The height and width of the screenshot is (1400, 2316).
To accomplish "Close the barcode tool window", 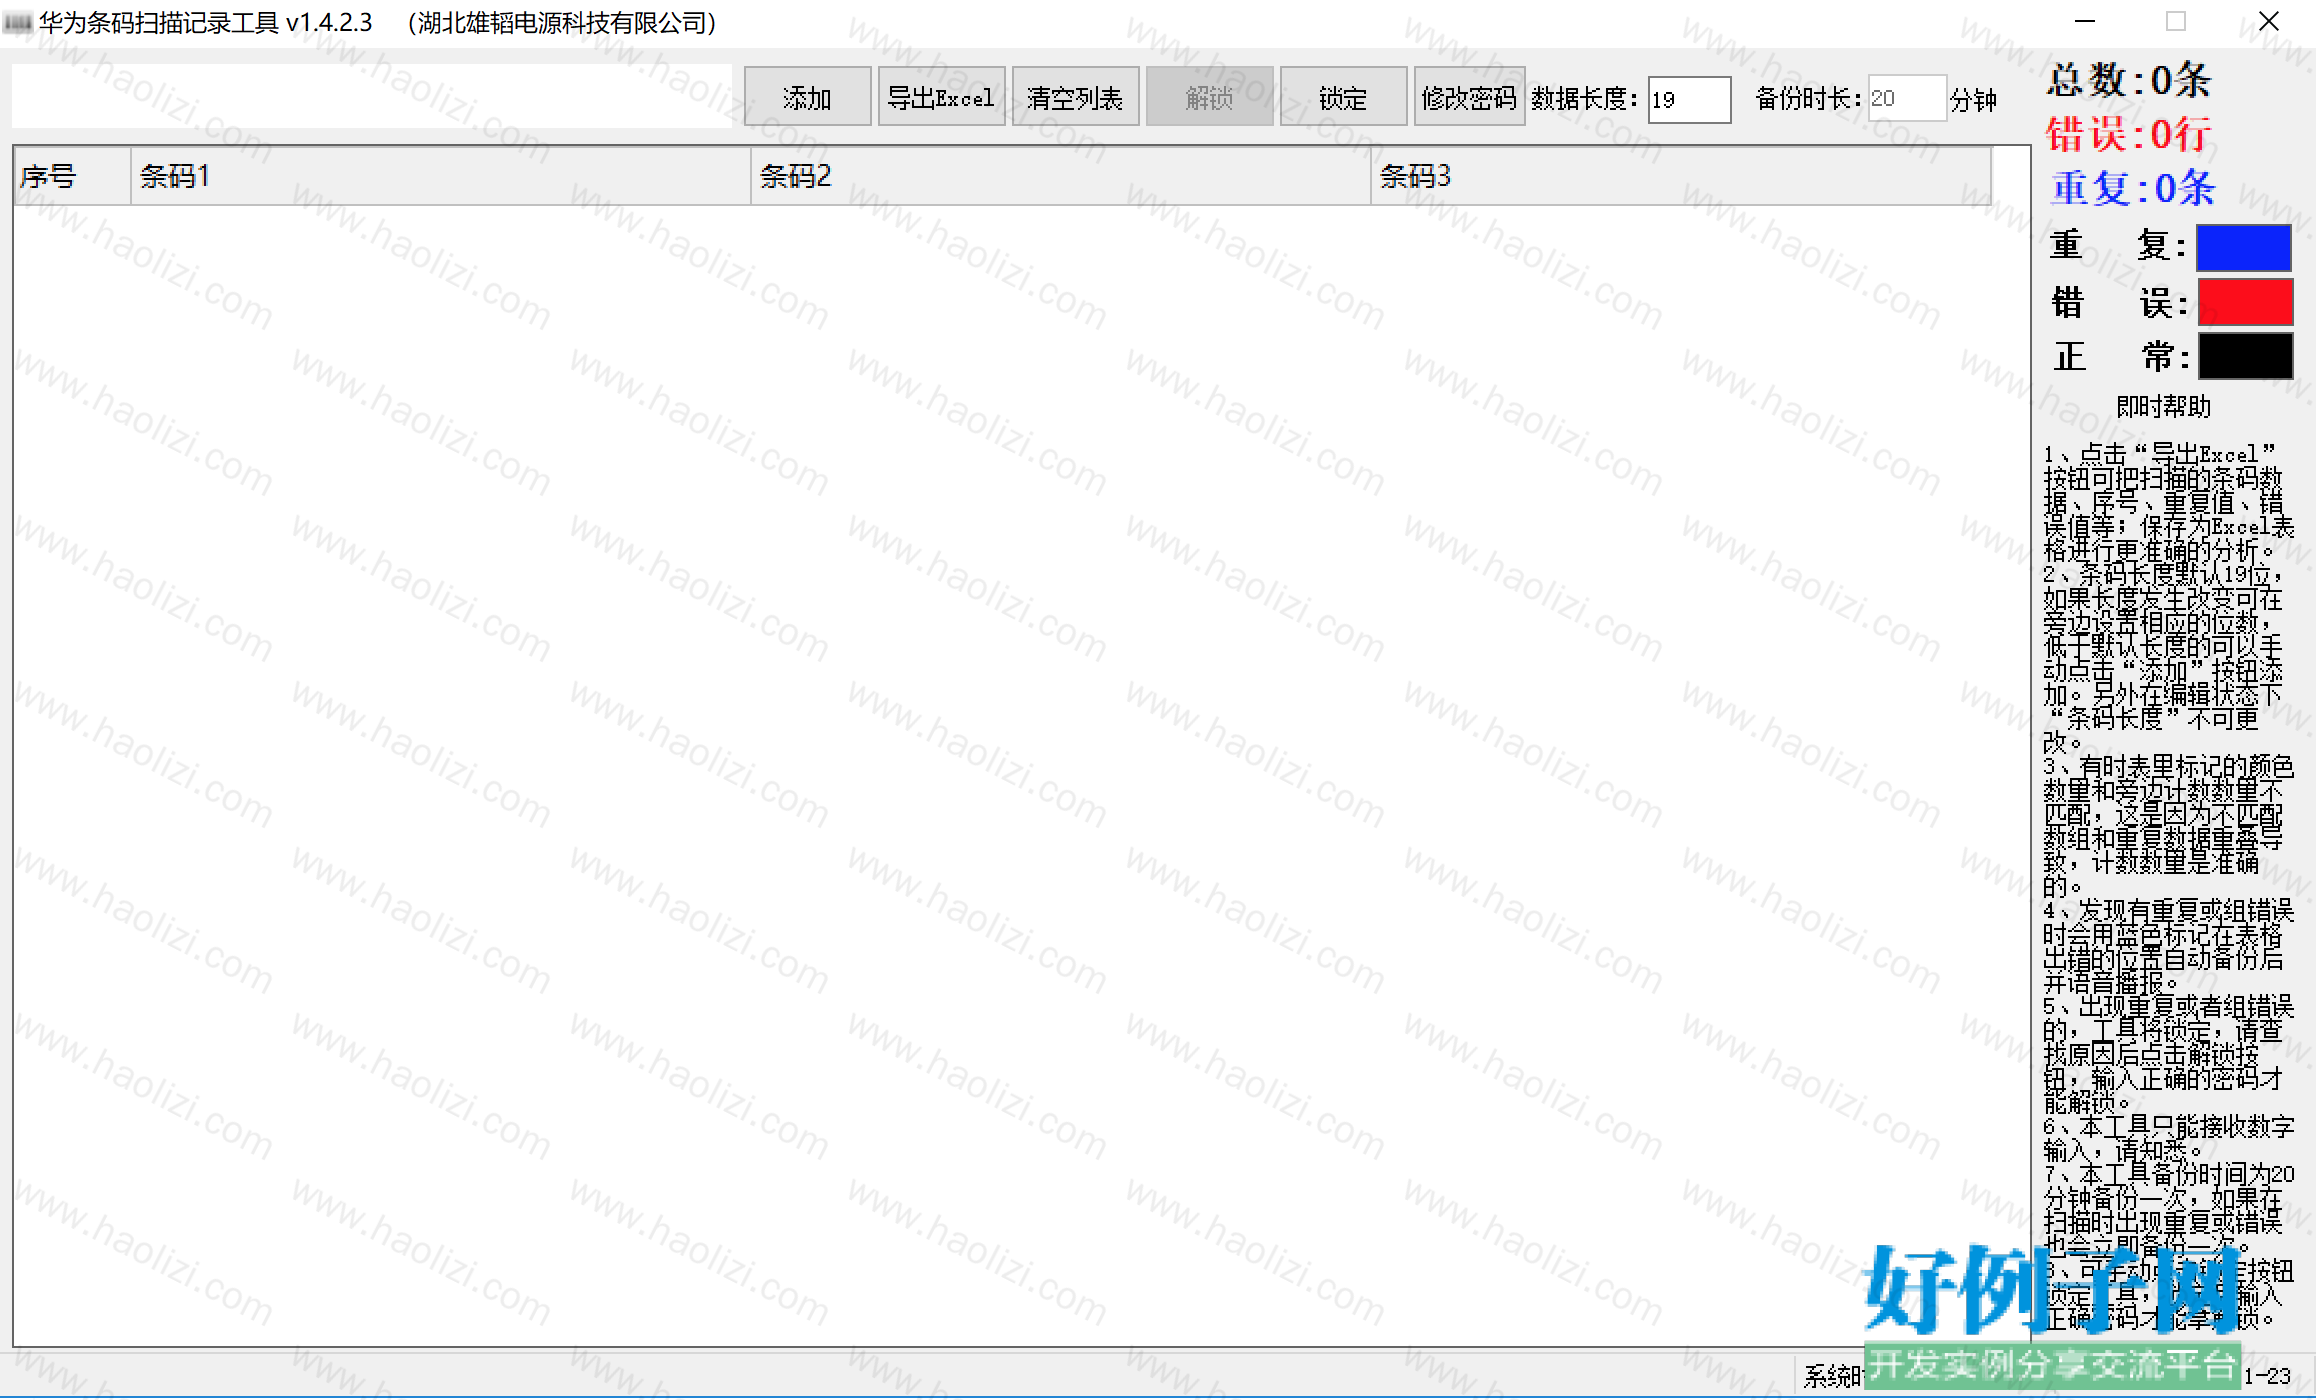I will (2268, 21).
